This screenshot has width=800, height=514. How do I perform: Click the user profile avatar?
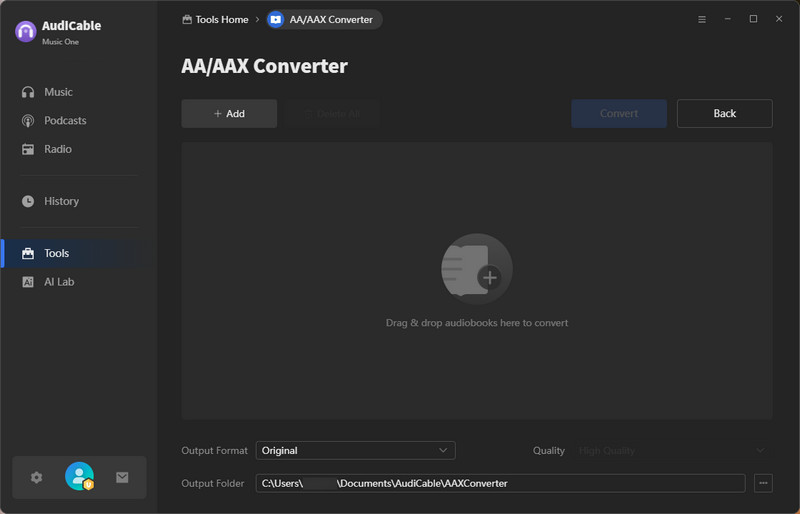[x=80, y=476]
